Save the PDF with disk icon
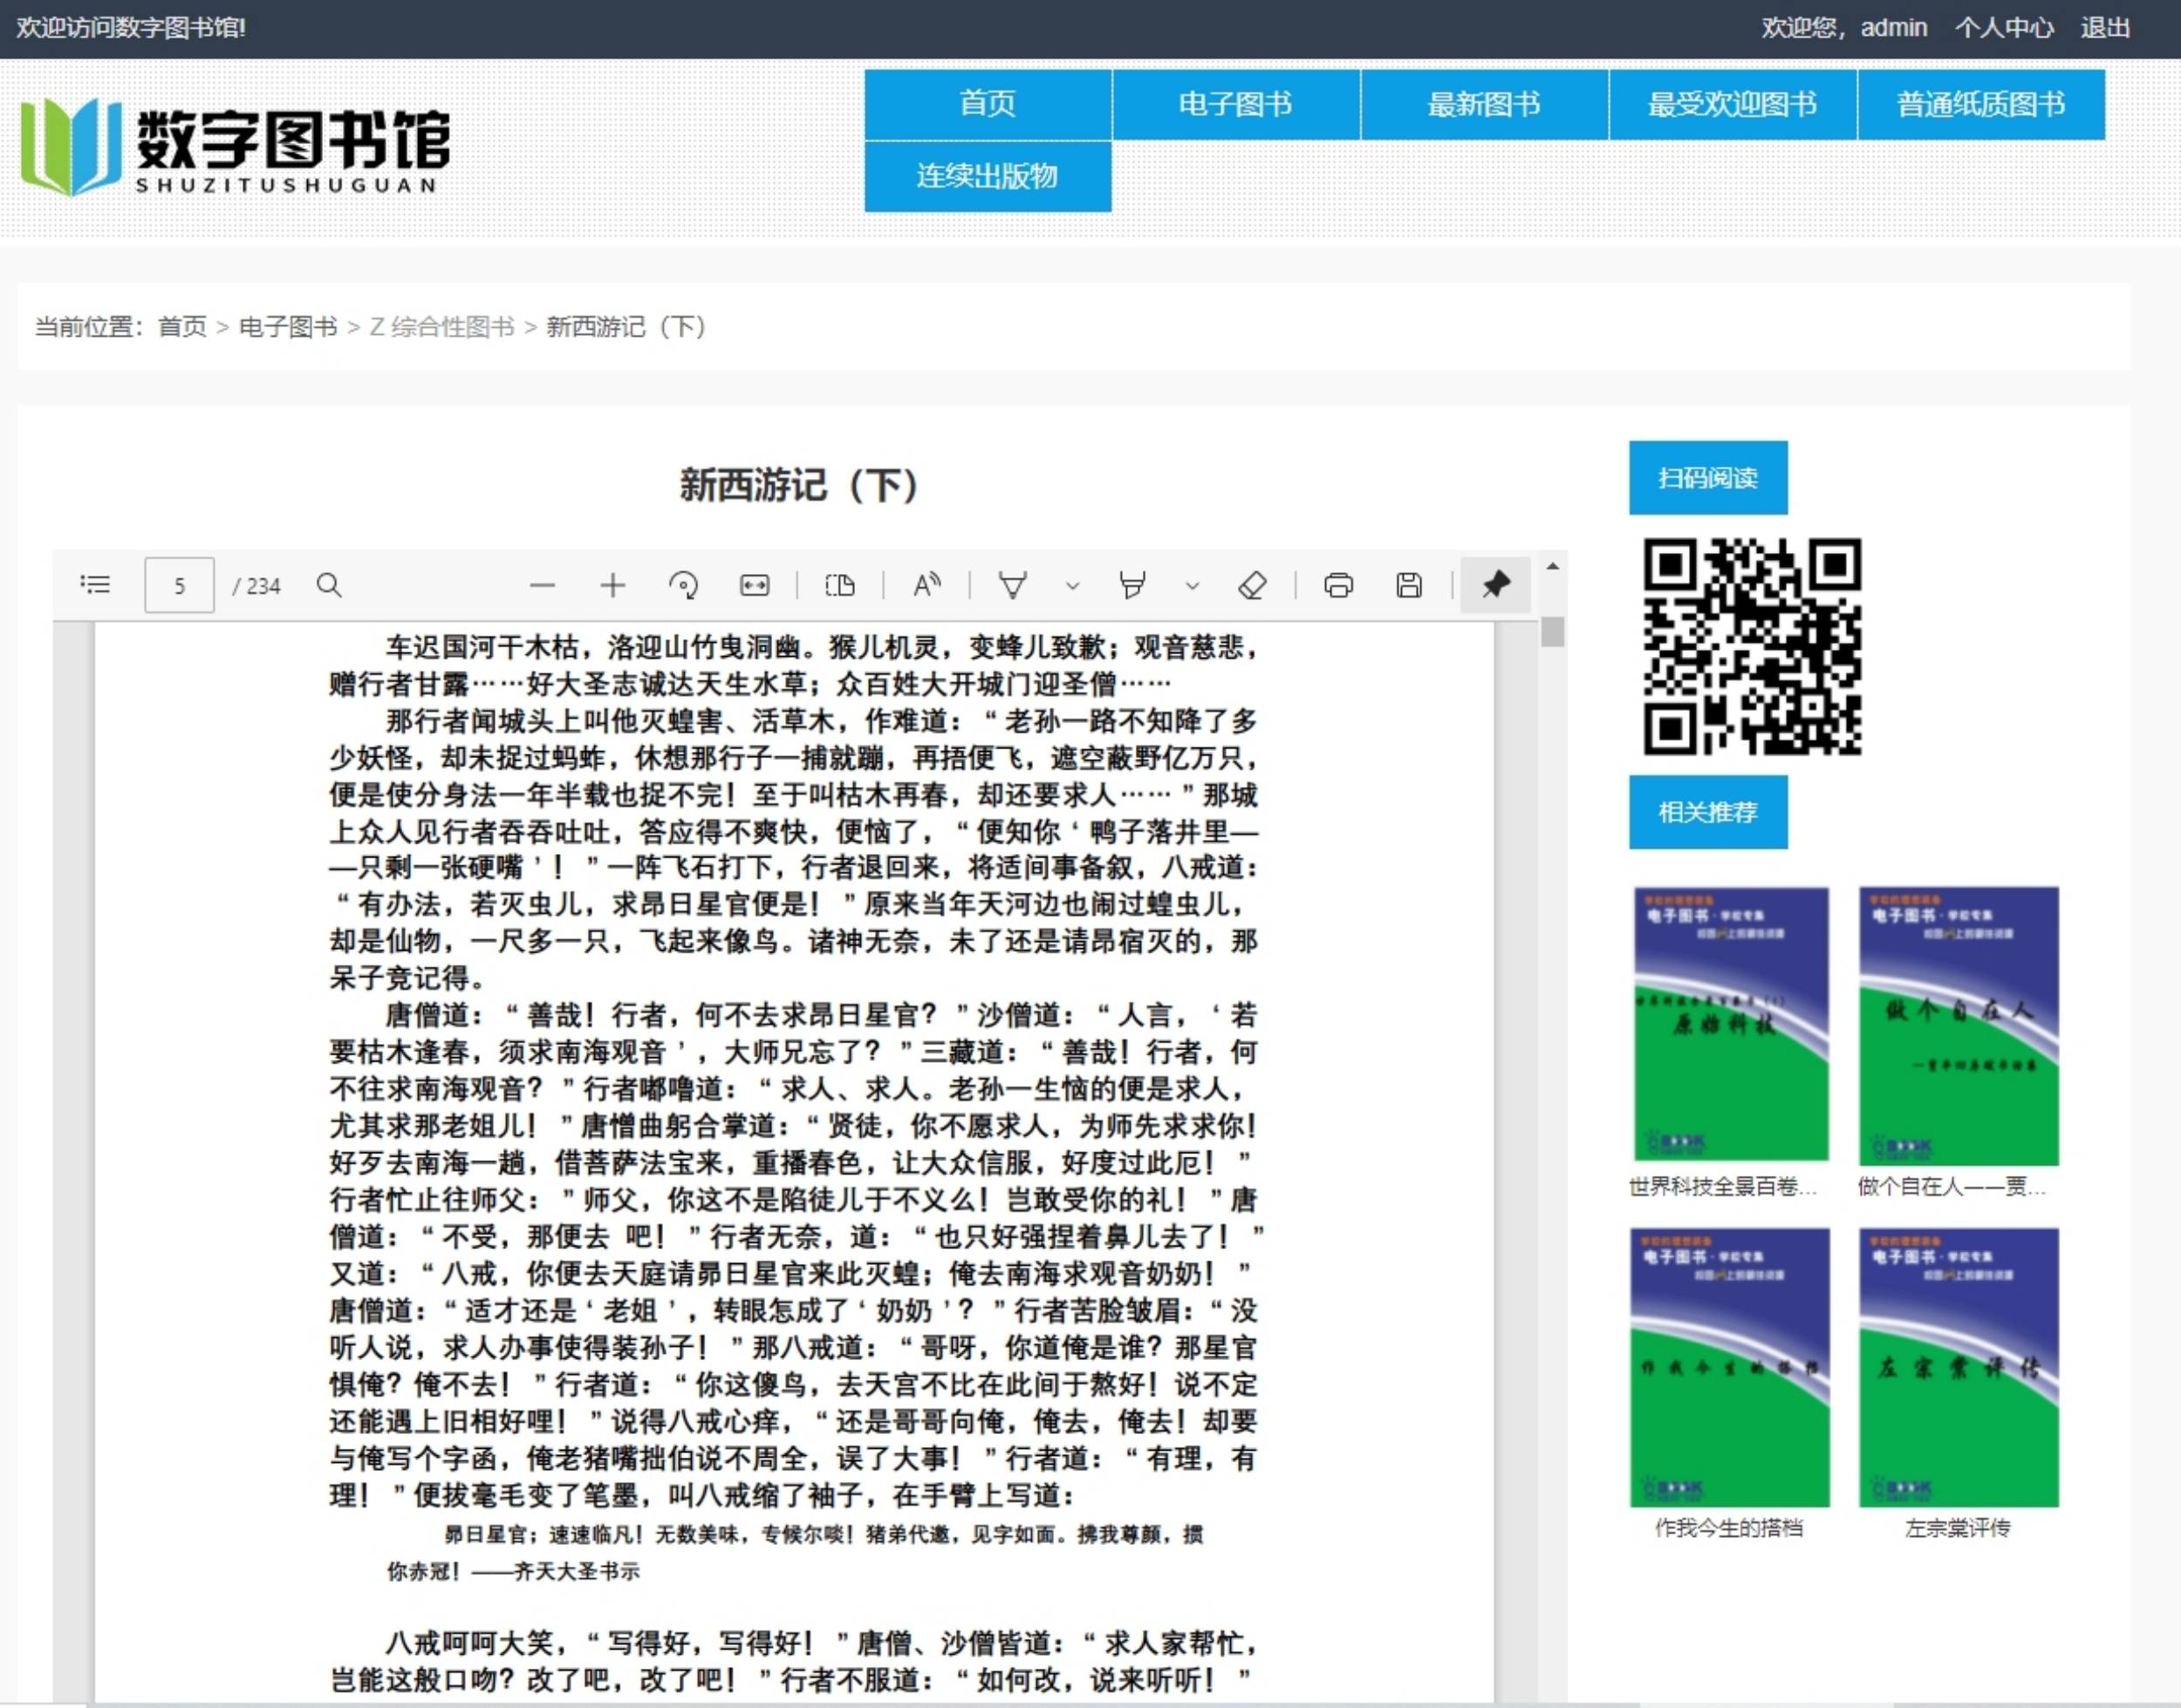 point(1408,585)
